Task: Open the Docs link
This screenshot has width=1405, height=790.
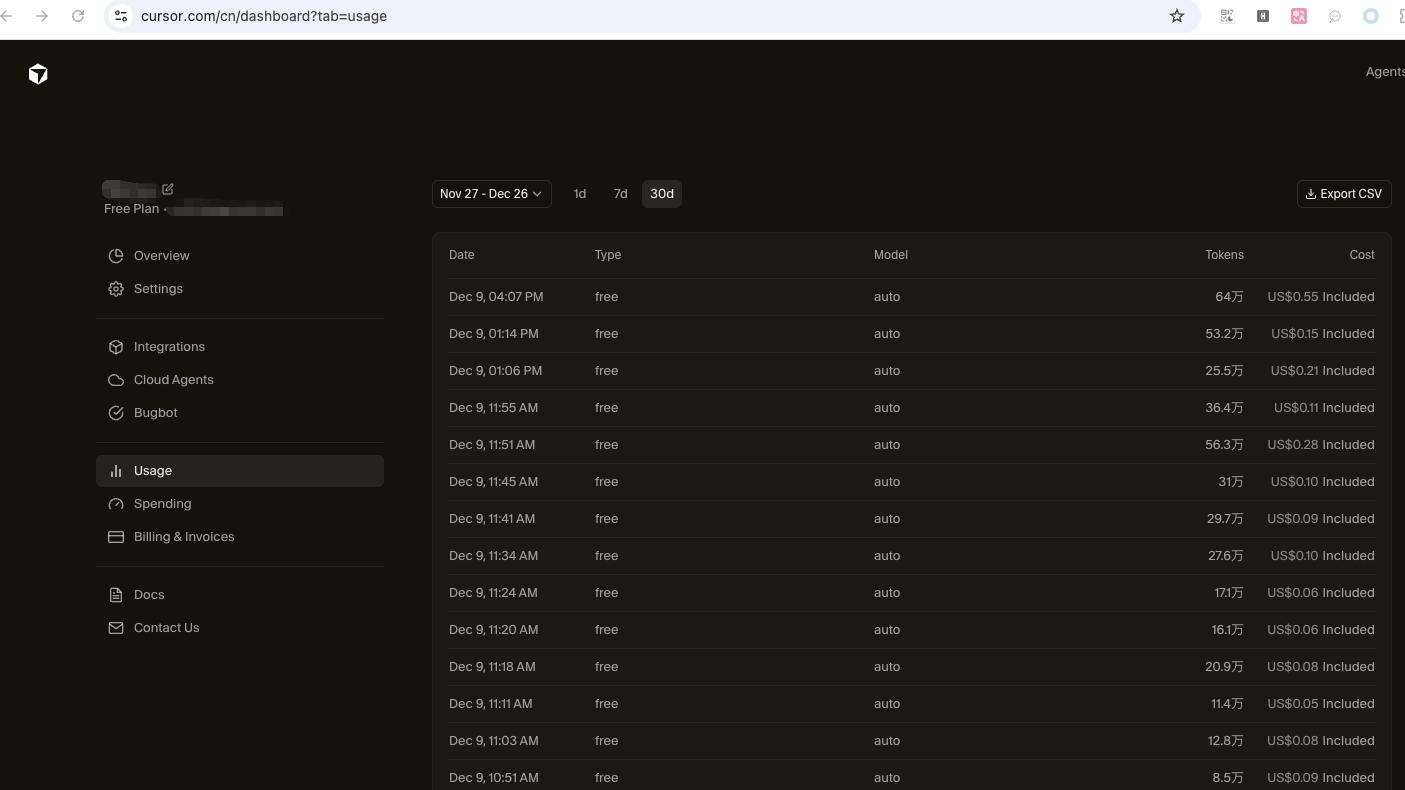Action: [149, 595]
